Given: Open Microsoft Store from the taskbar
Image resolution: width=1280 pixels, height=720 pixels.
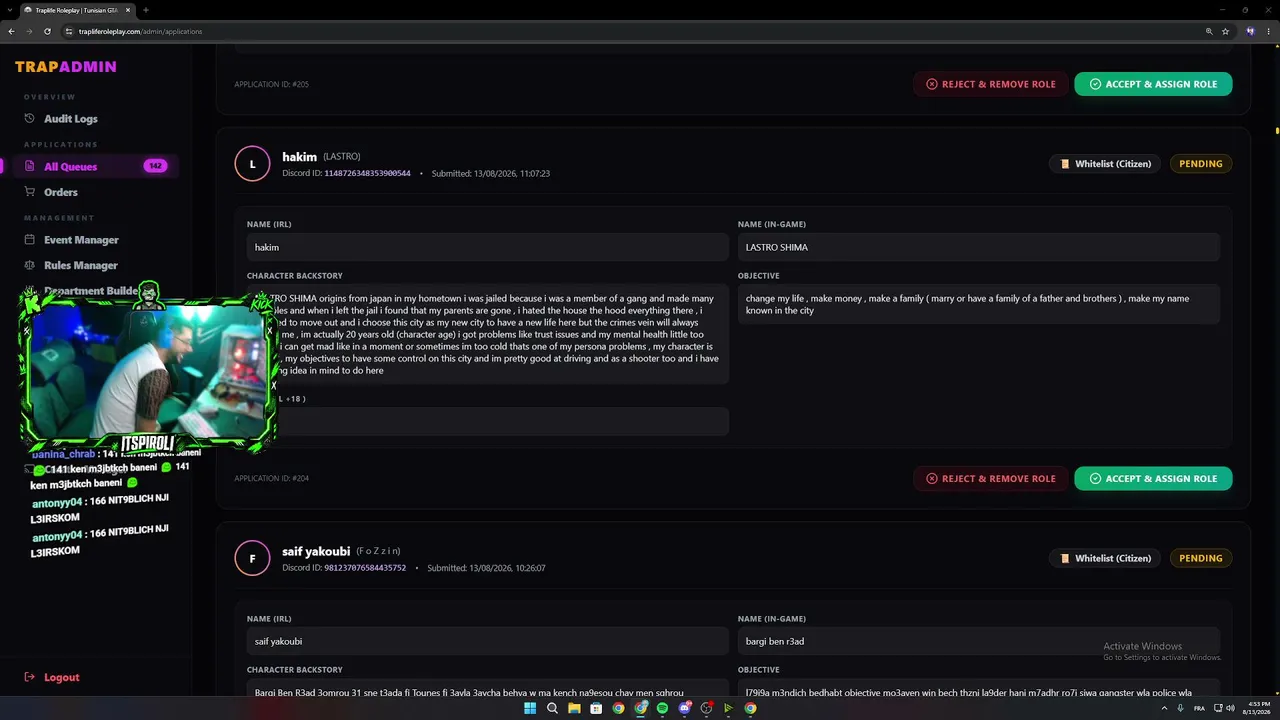Looking at the screenshot, I should 596,708.
